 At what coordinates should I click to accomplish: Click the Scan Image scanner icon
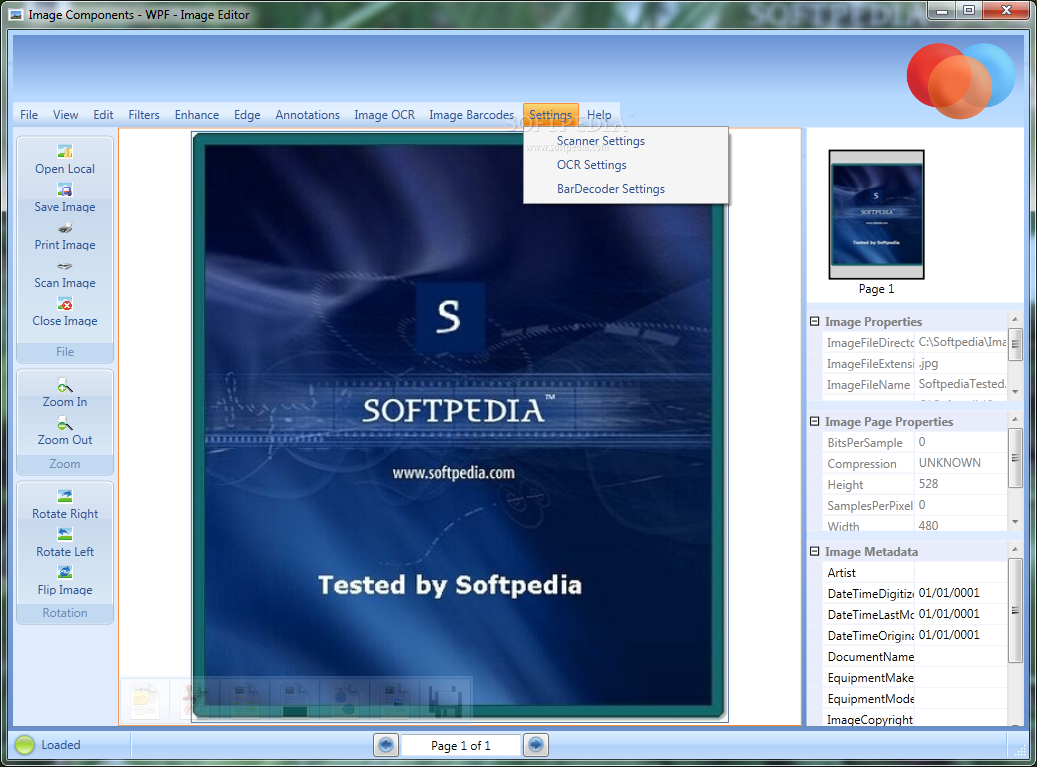(65, 266)
